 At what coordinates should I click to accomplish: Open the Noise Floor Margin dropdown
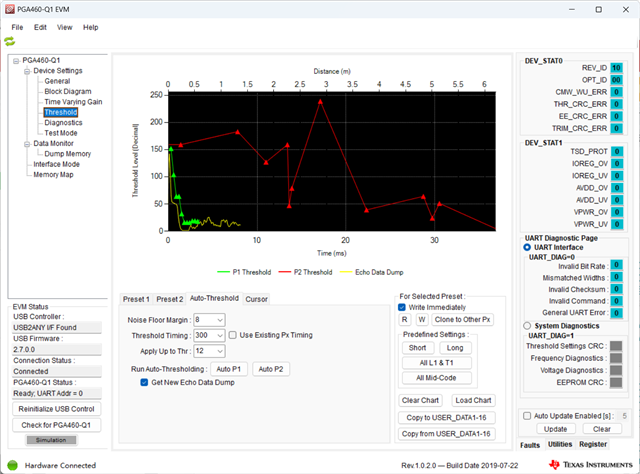click(x=220, y=320)
